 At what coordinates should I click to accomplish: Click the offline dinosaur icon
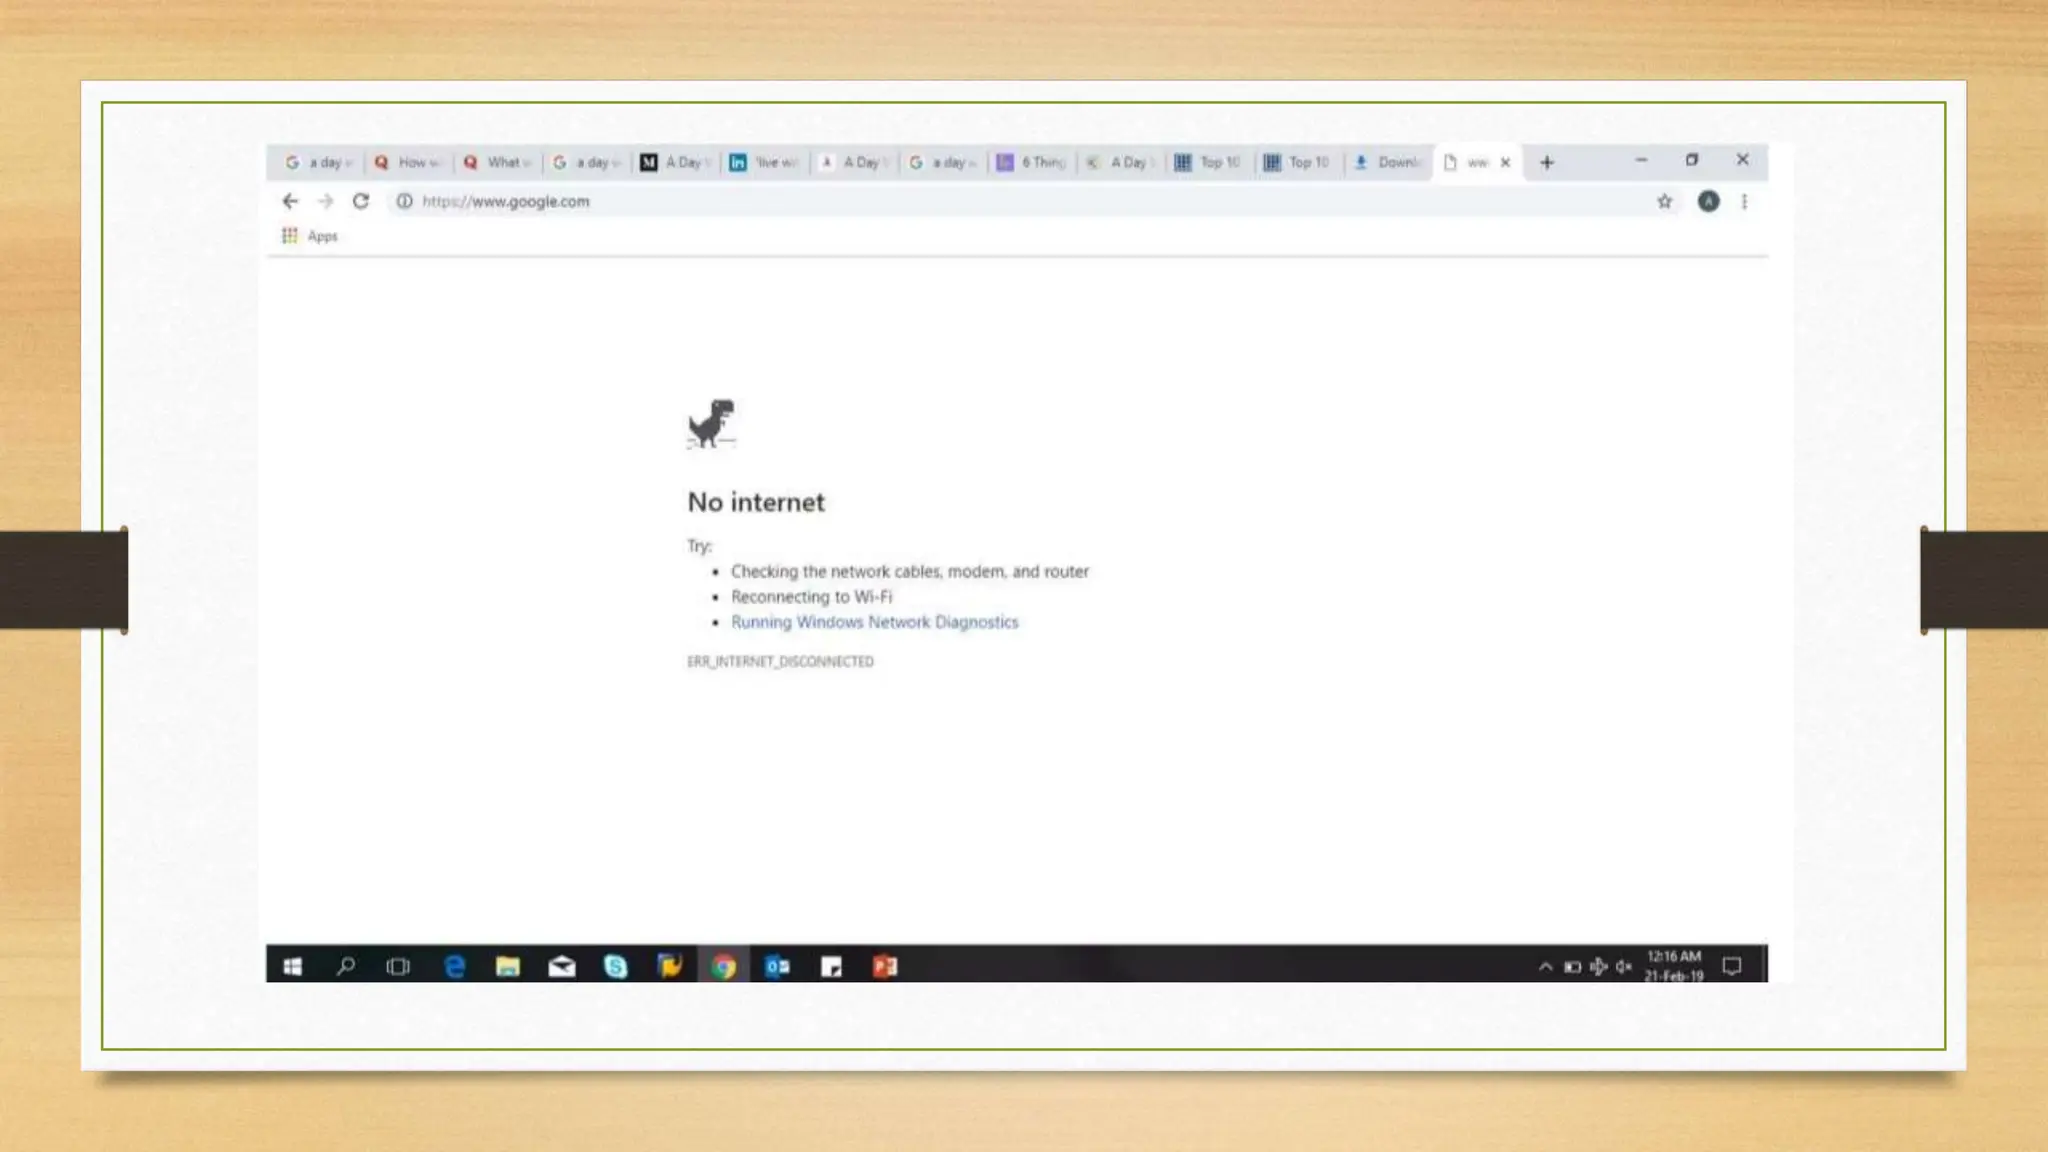711,424
